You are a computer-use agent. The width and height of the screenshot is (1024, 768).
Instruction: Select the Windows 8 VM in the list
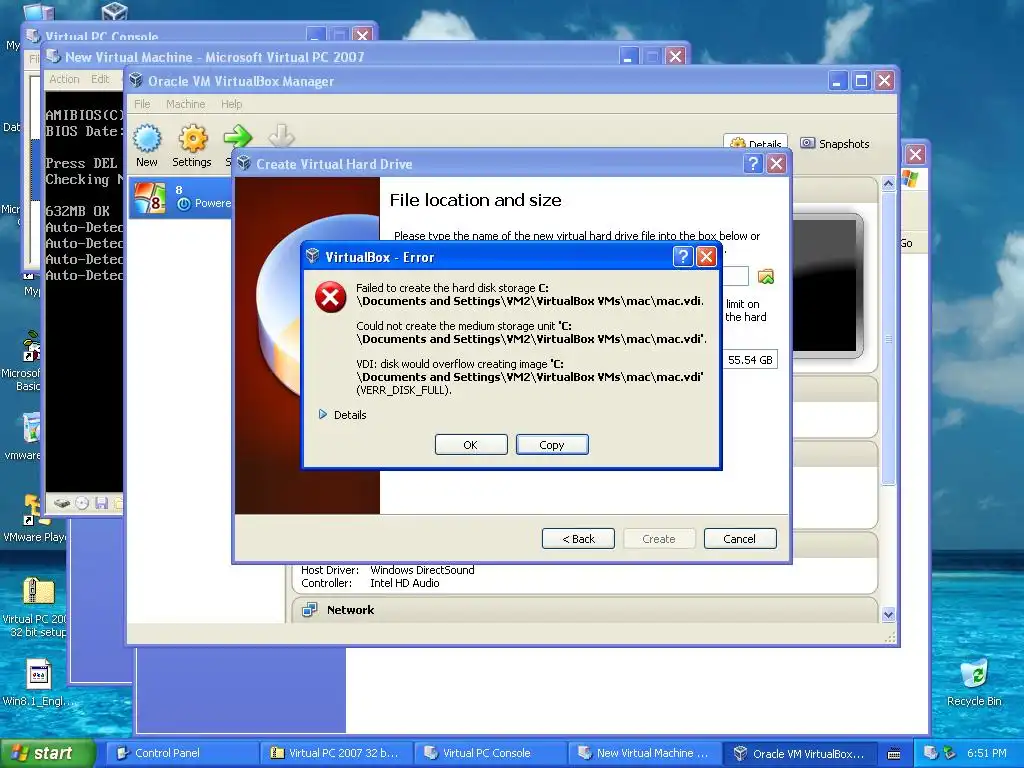(x=181, y=197)
